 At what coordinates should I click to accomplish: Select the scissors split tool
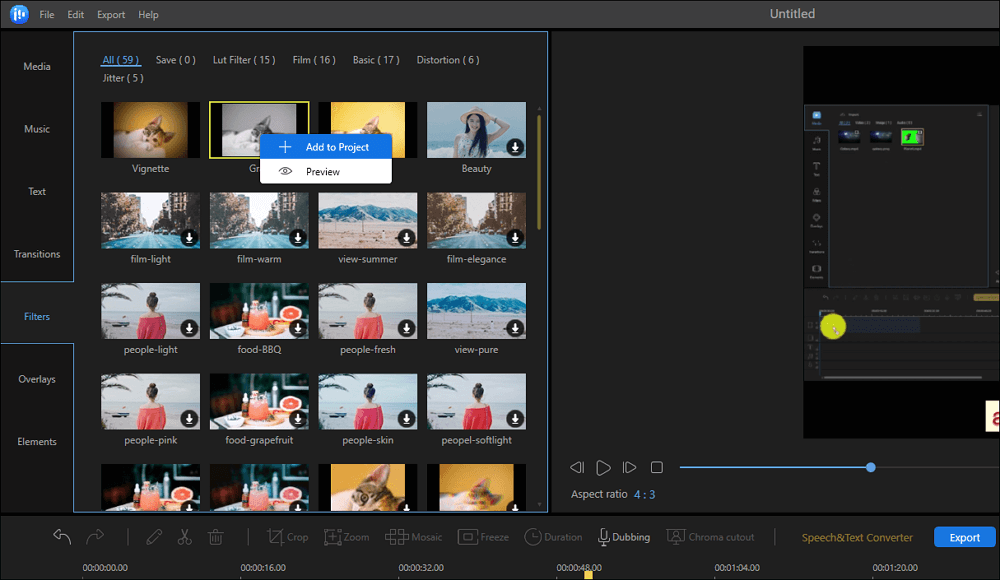pyautogui.click(x=184, y=537)
